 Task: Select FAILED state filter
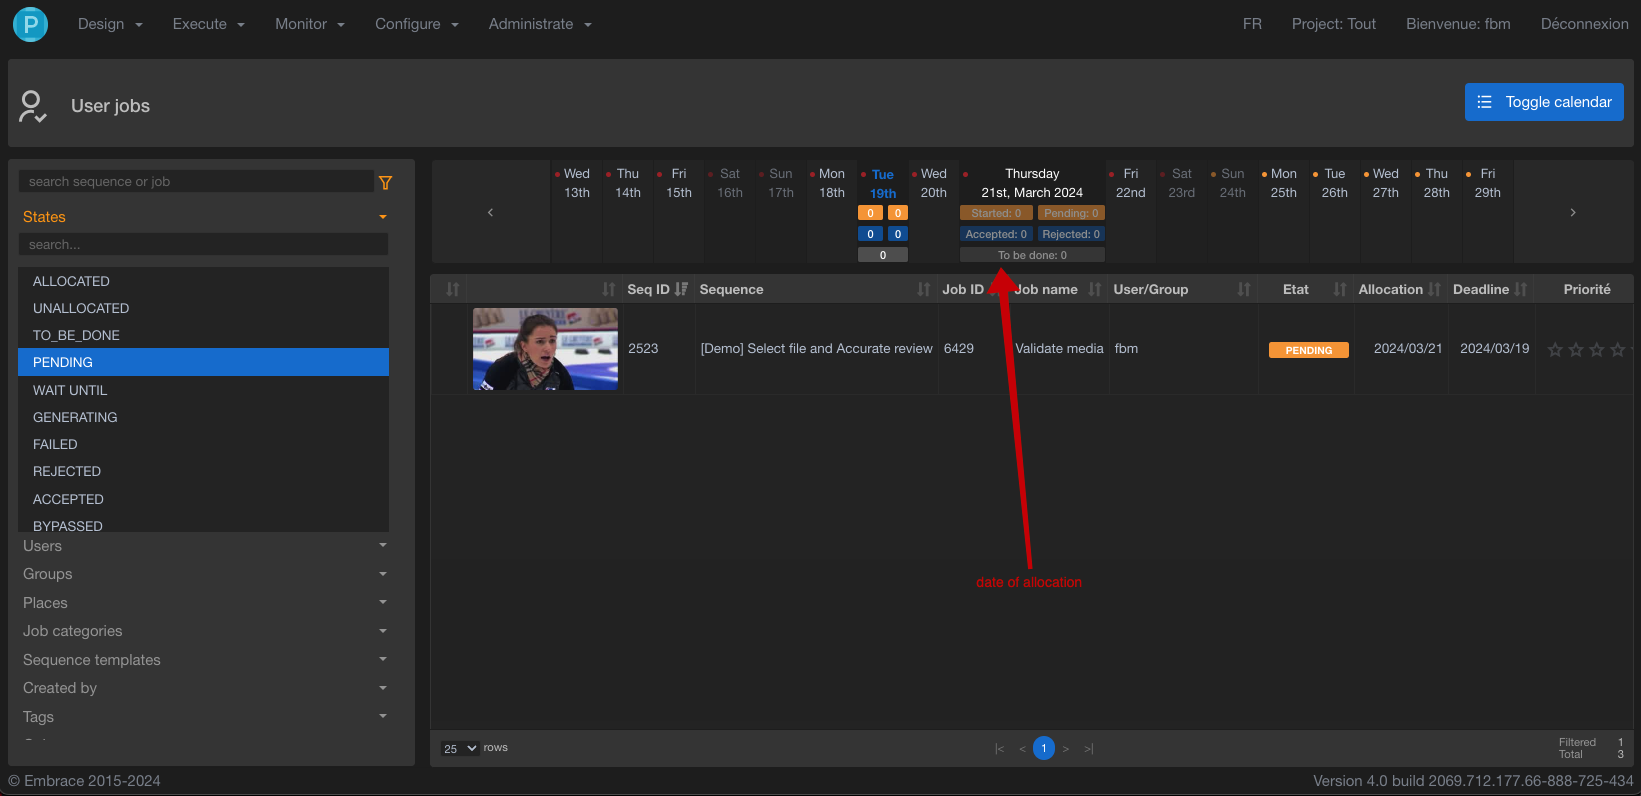point(203,444)
